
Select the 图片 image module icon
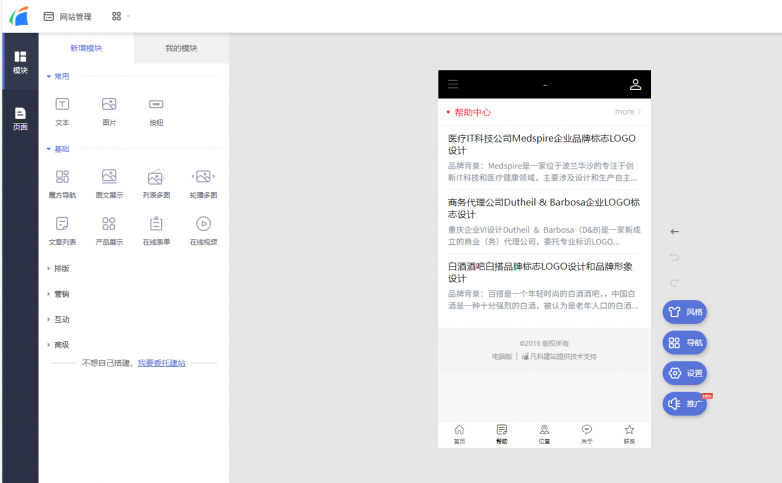109,104
